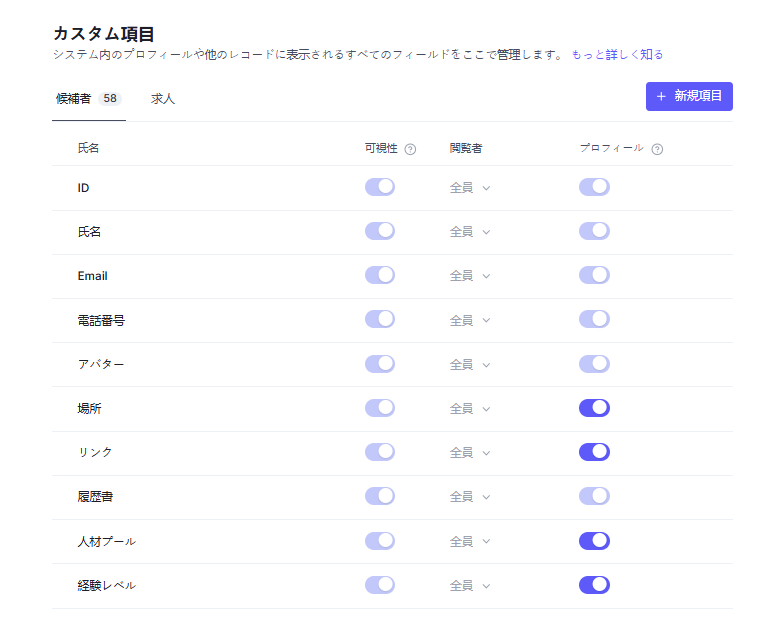Viewport: 776px width, 618px height.
Task: Turn off profile toggle for 人材プール
Action: pos(594,541)
